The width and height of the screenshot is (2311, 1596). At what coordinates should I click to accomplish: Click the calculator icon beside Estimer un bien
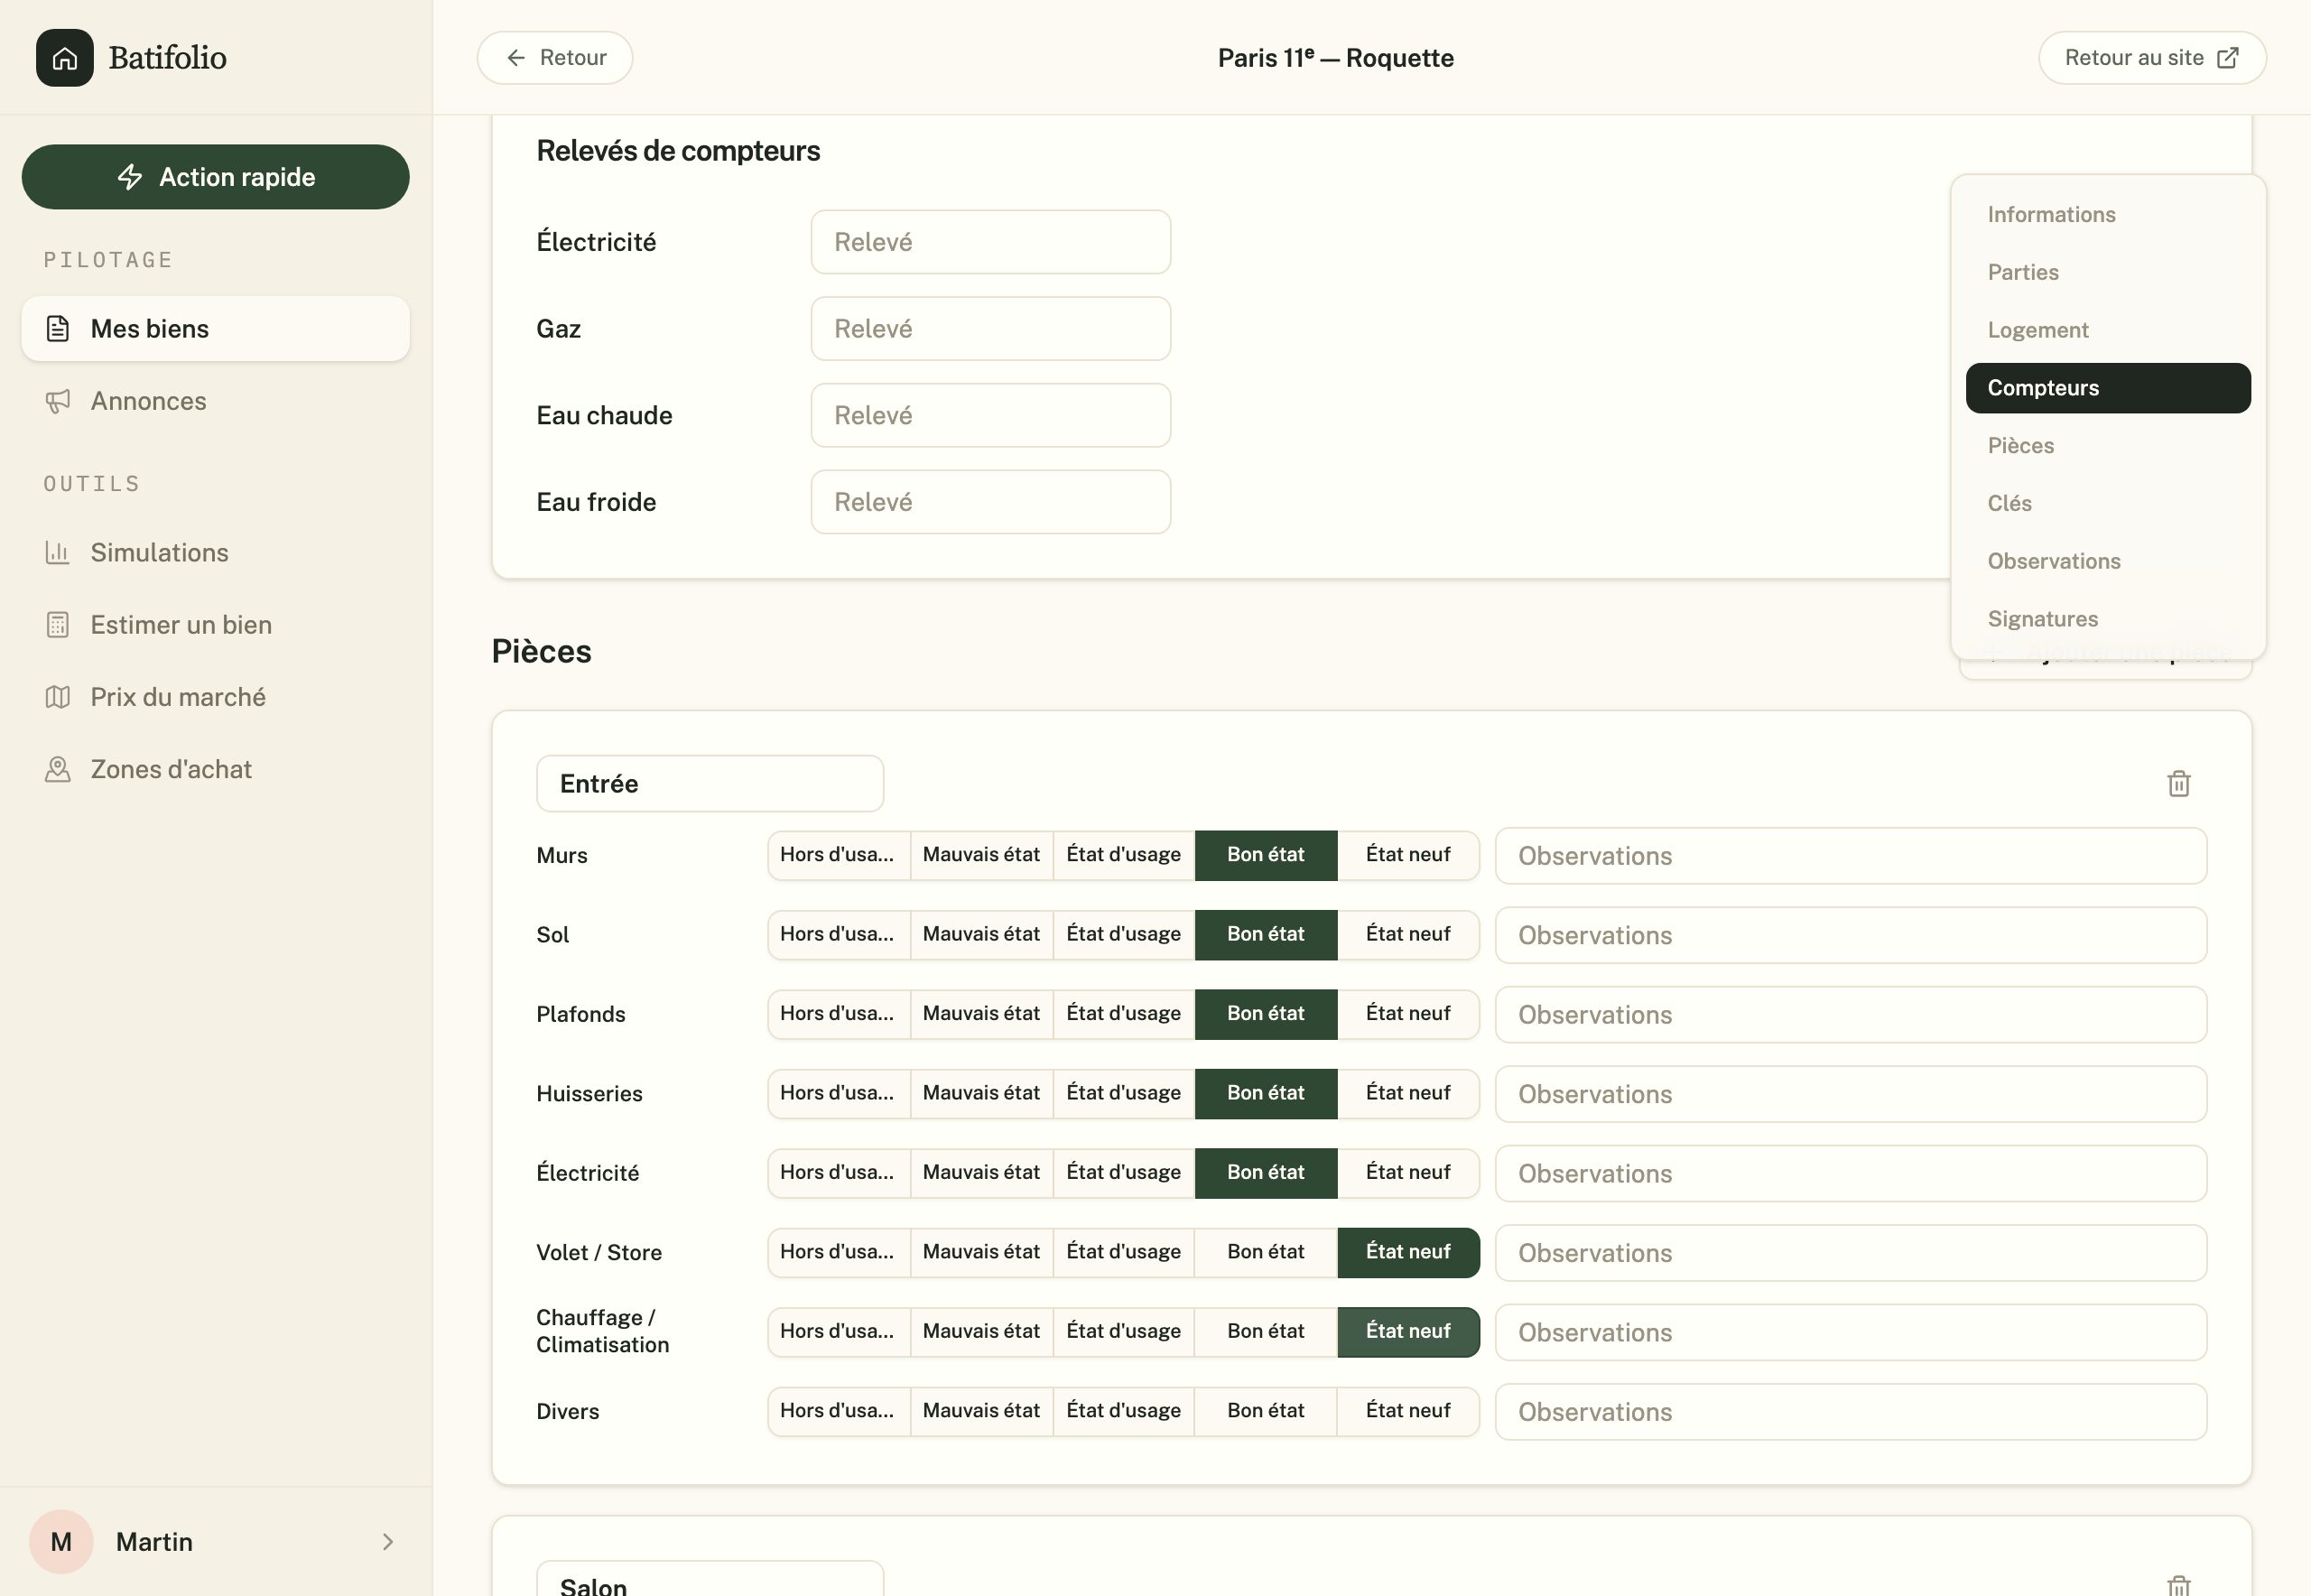[x=58, y=625]
